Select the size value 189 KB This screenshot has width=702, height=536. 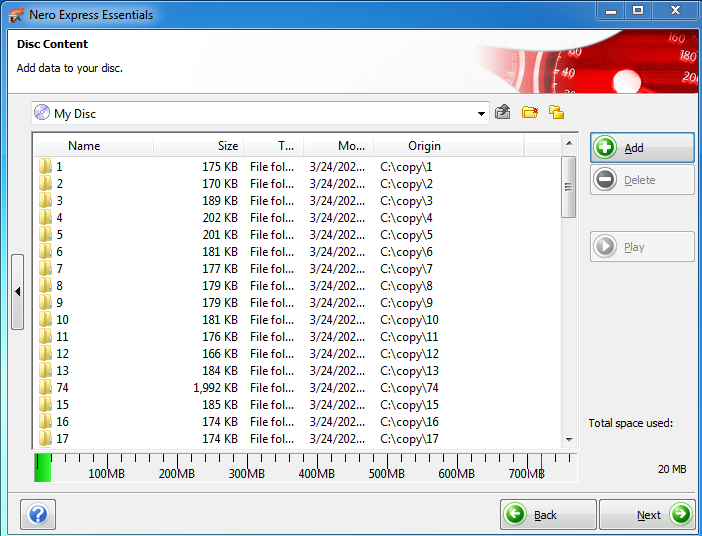(x=220, y=201)
